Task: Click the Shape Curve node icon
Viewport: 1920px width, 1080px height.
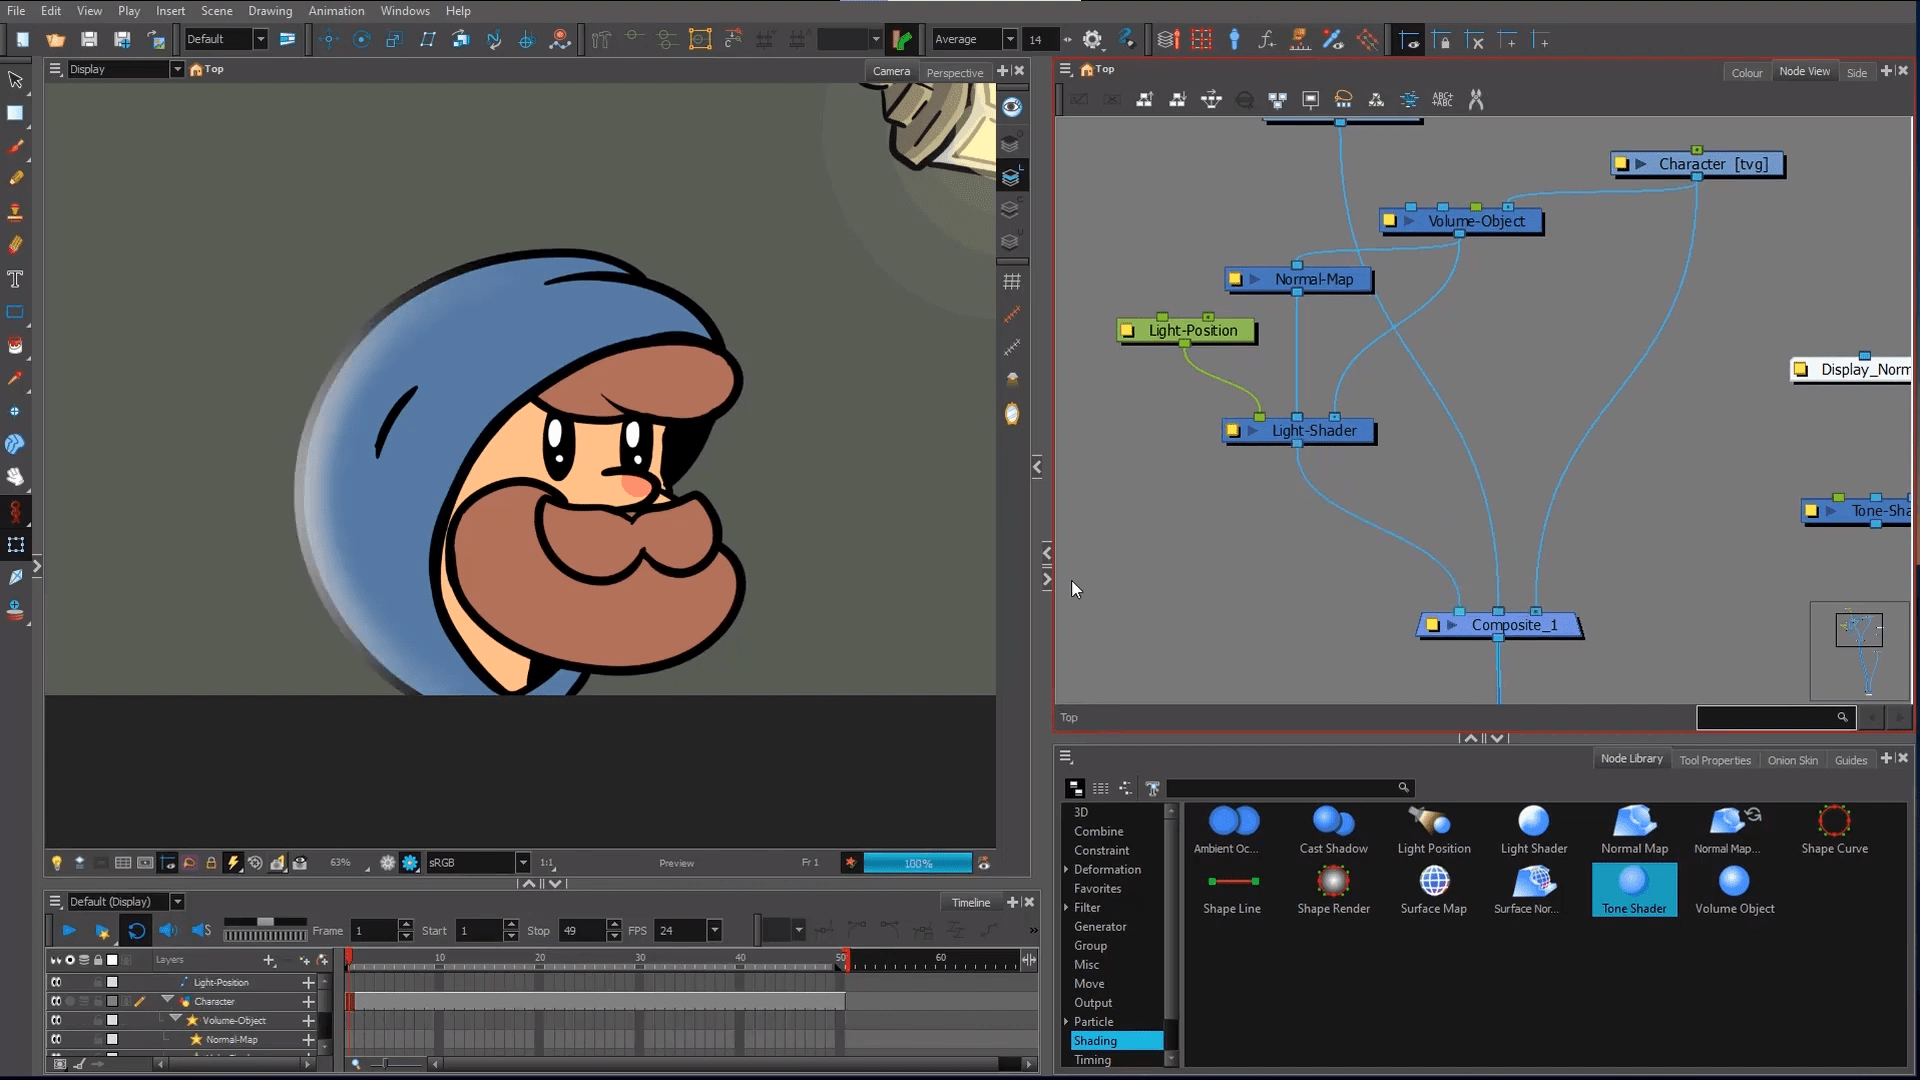Action: click(1834, 821)
